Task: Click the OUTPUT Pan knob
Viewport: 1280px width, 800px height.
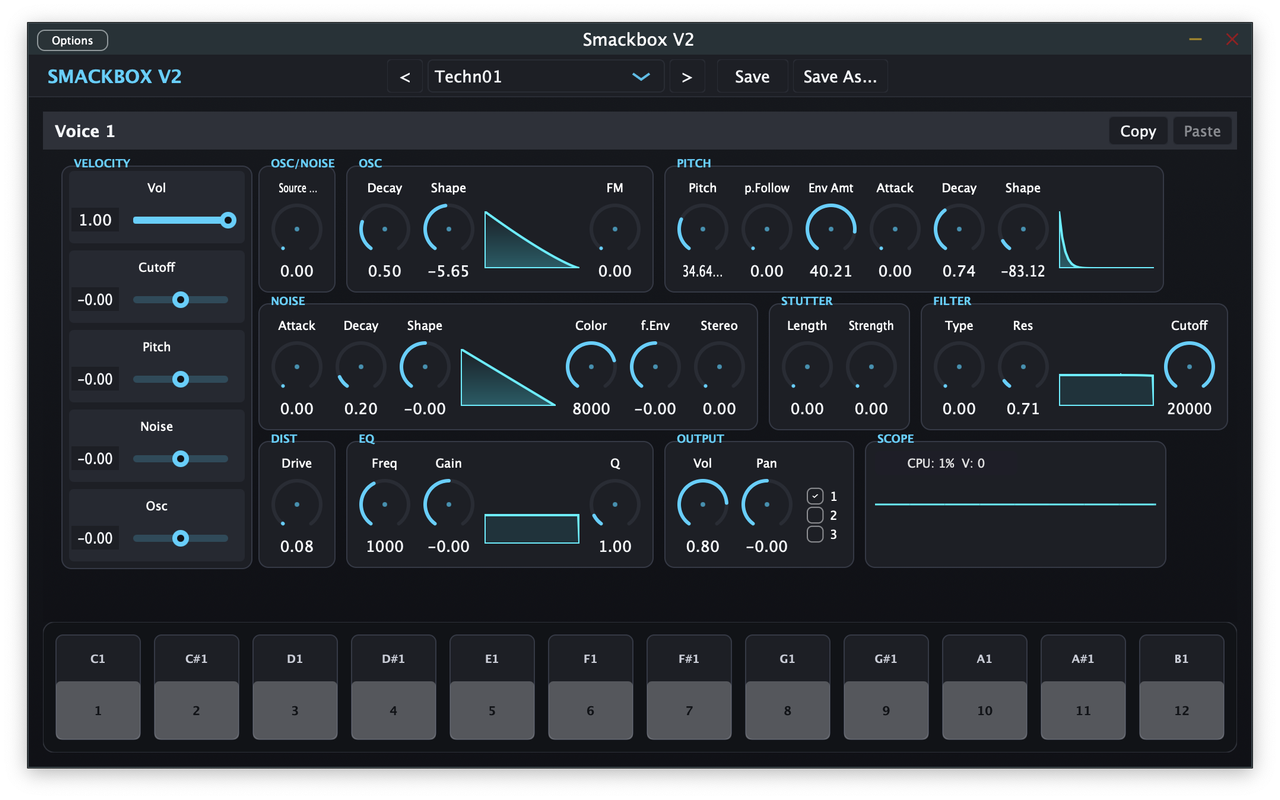Action: click(767, 504)
